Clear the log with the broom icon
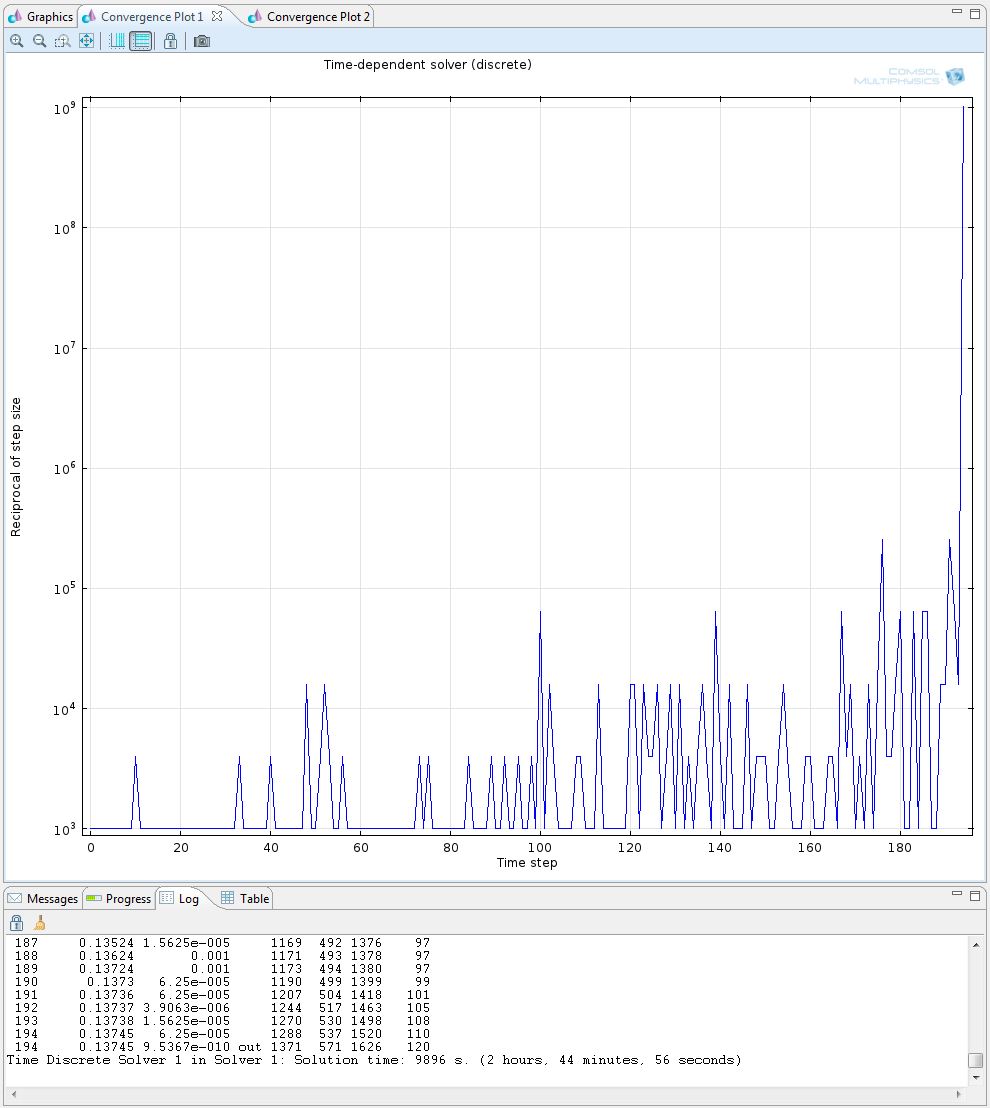The image size is (990, 1108). (40, 923)
